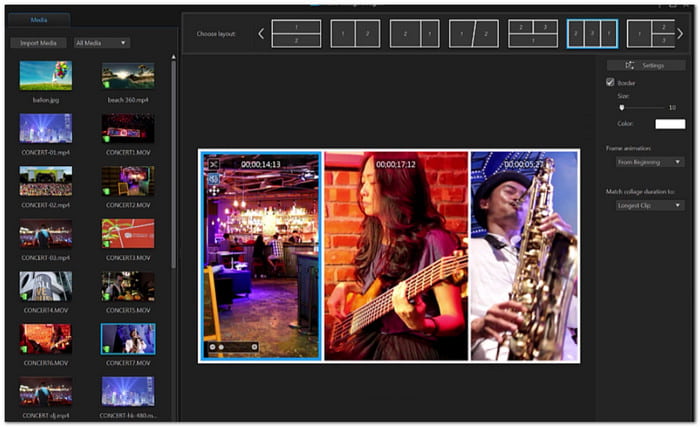Click the Frame animation label
The image size is (700, 427).
point(628,148)
